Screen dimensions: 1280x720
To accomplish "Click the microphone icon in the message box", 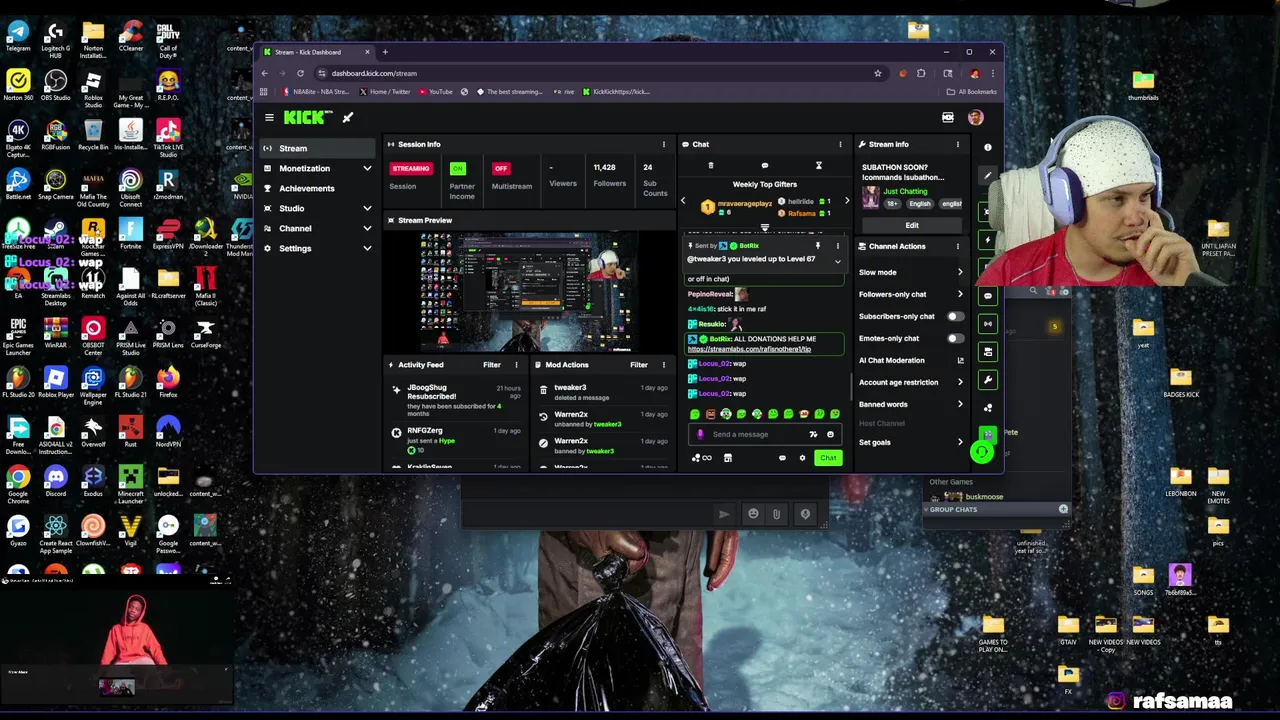I will click(700, 435).
